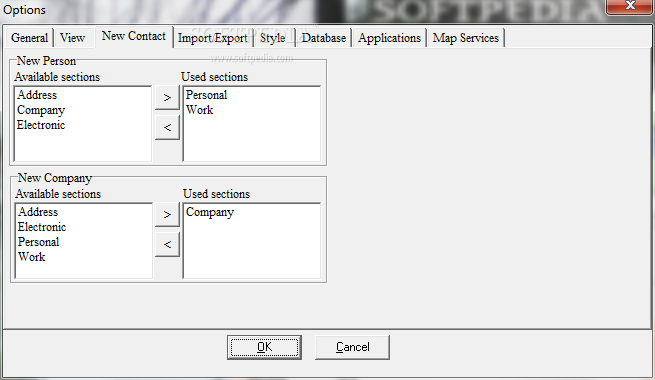Dismiss dialog with Cancel button
The height and width of the screenshot is (380, 655).
353,347
